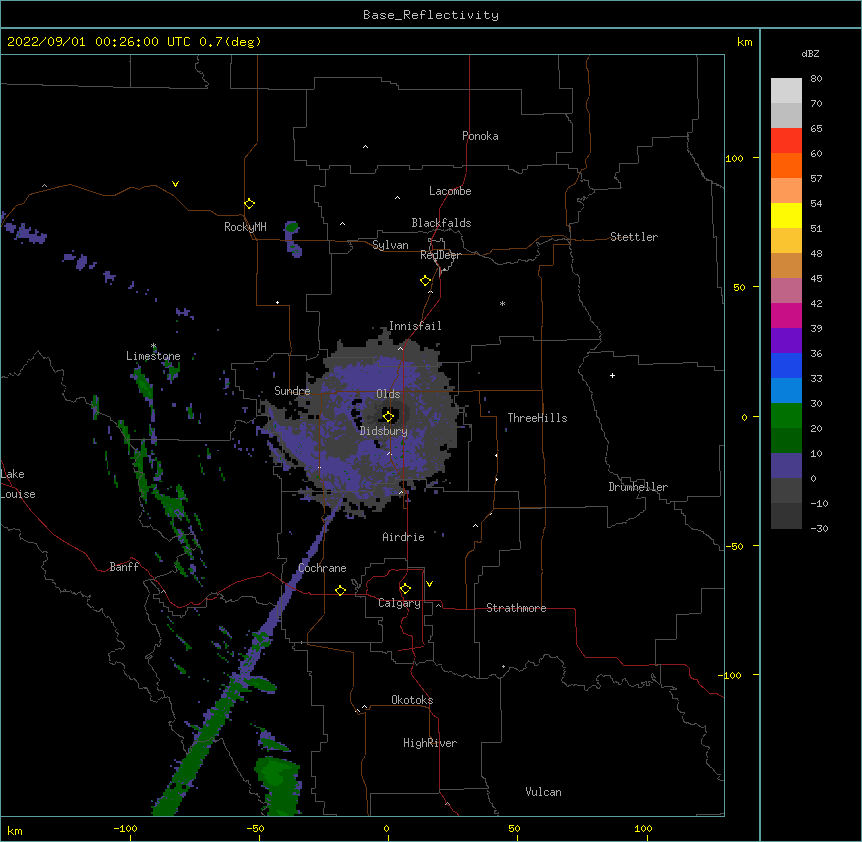
Task: Click the Ponoka city label
Action: [480, 136]
